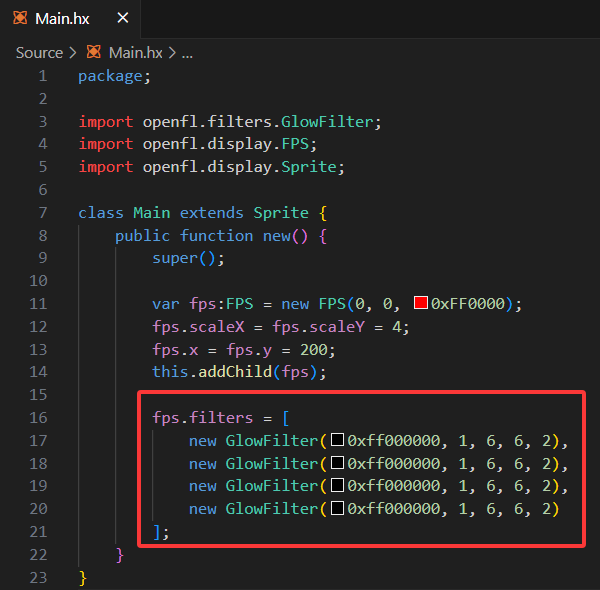
Task: Click 'public' keyword on line 8
Action: coord(142,236)
